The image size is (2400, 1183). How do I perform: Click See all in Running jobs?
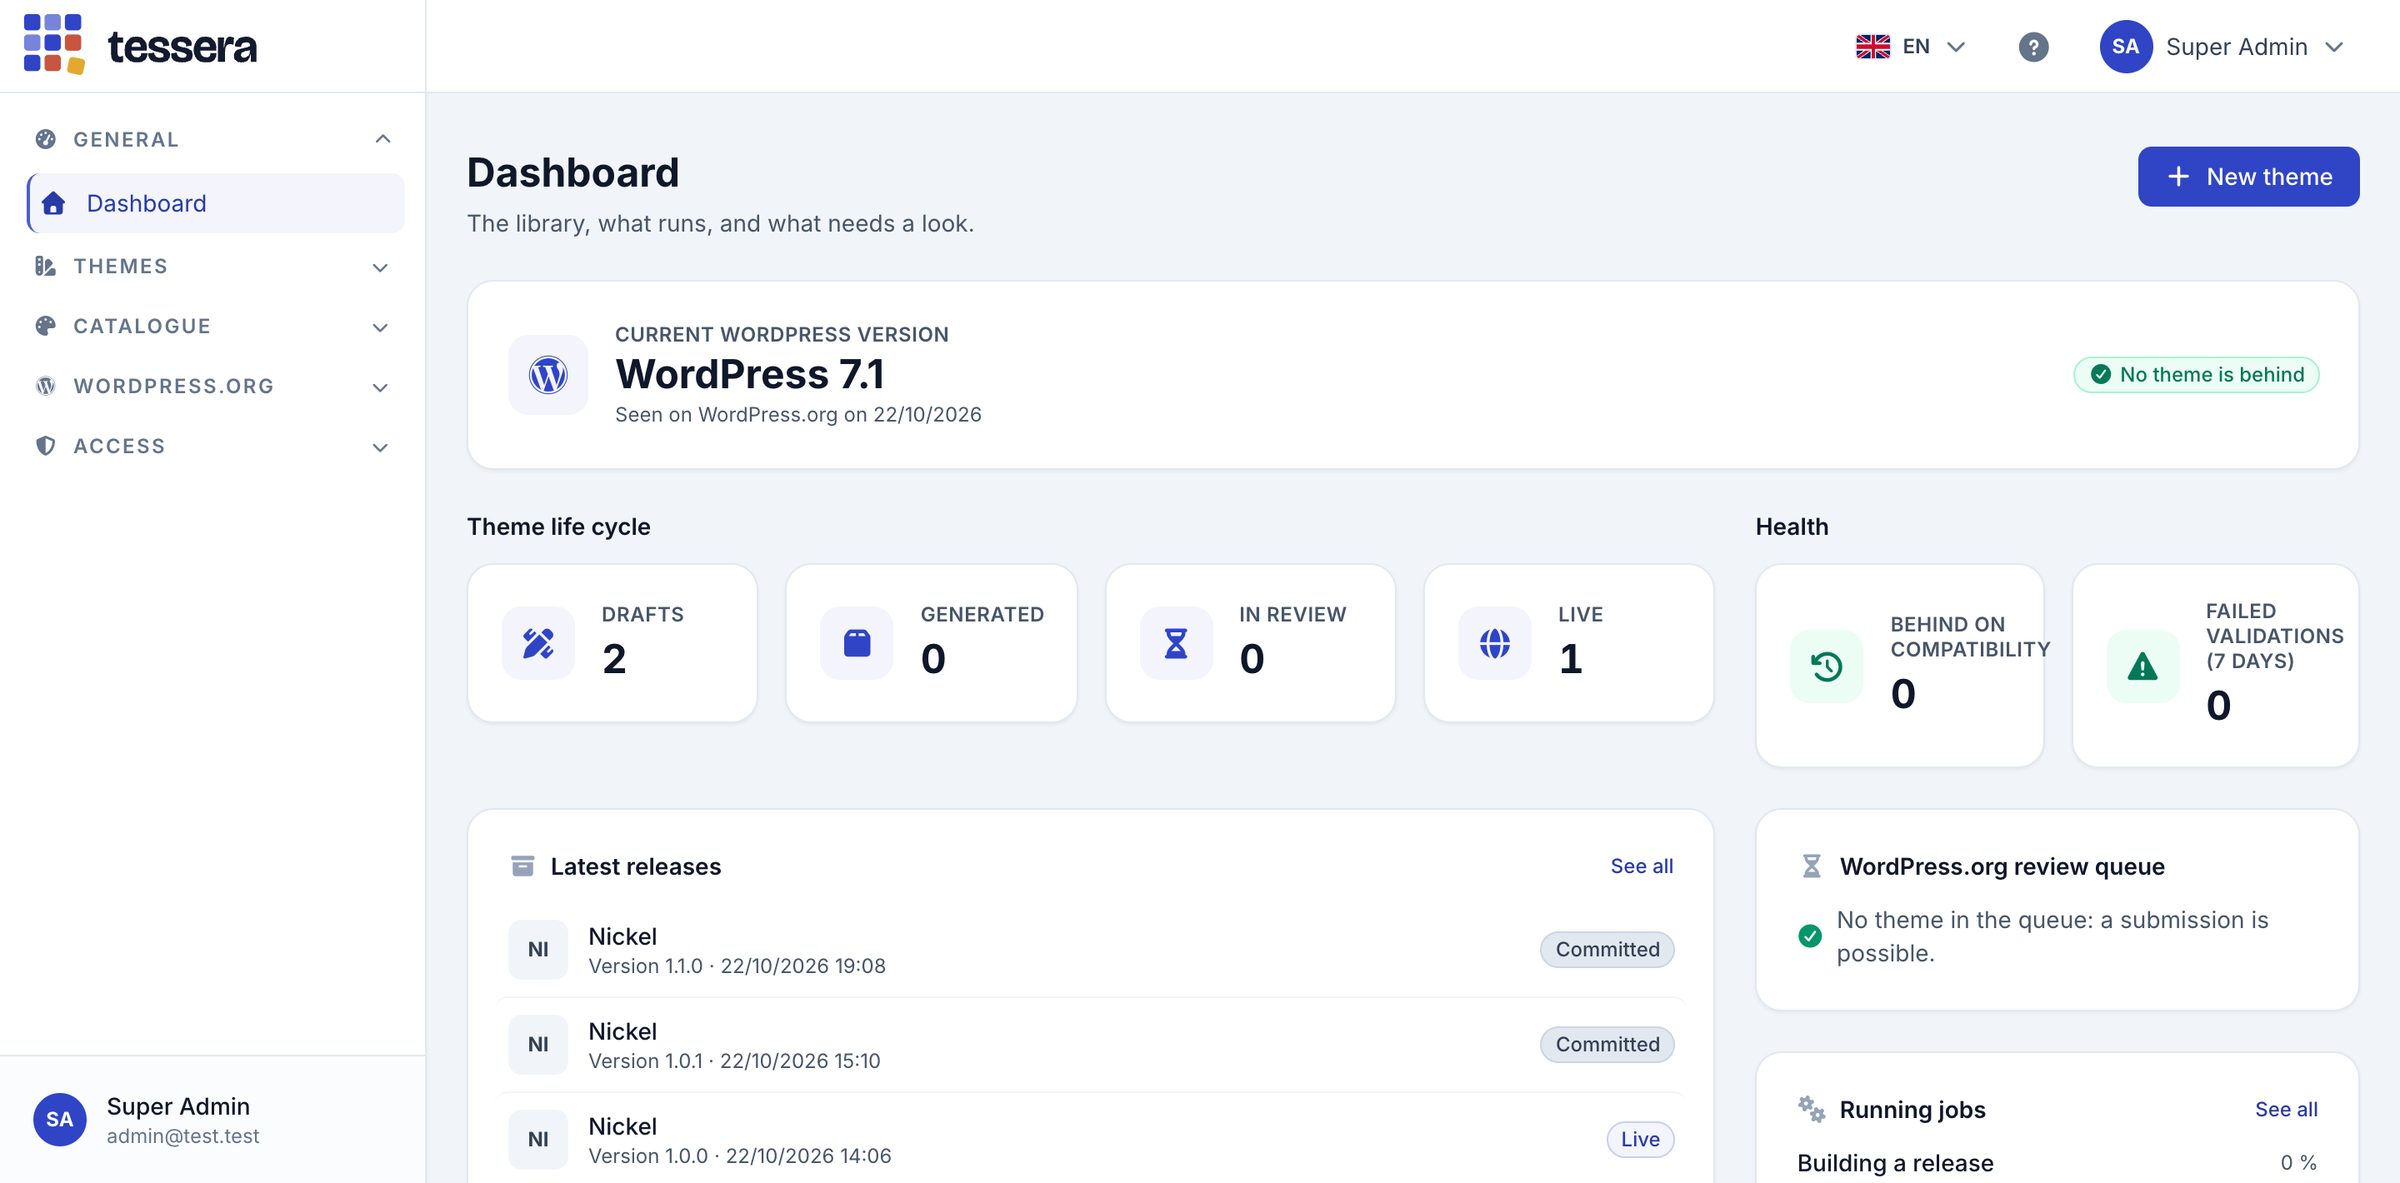coord(2286,1109)
